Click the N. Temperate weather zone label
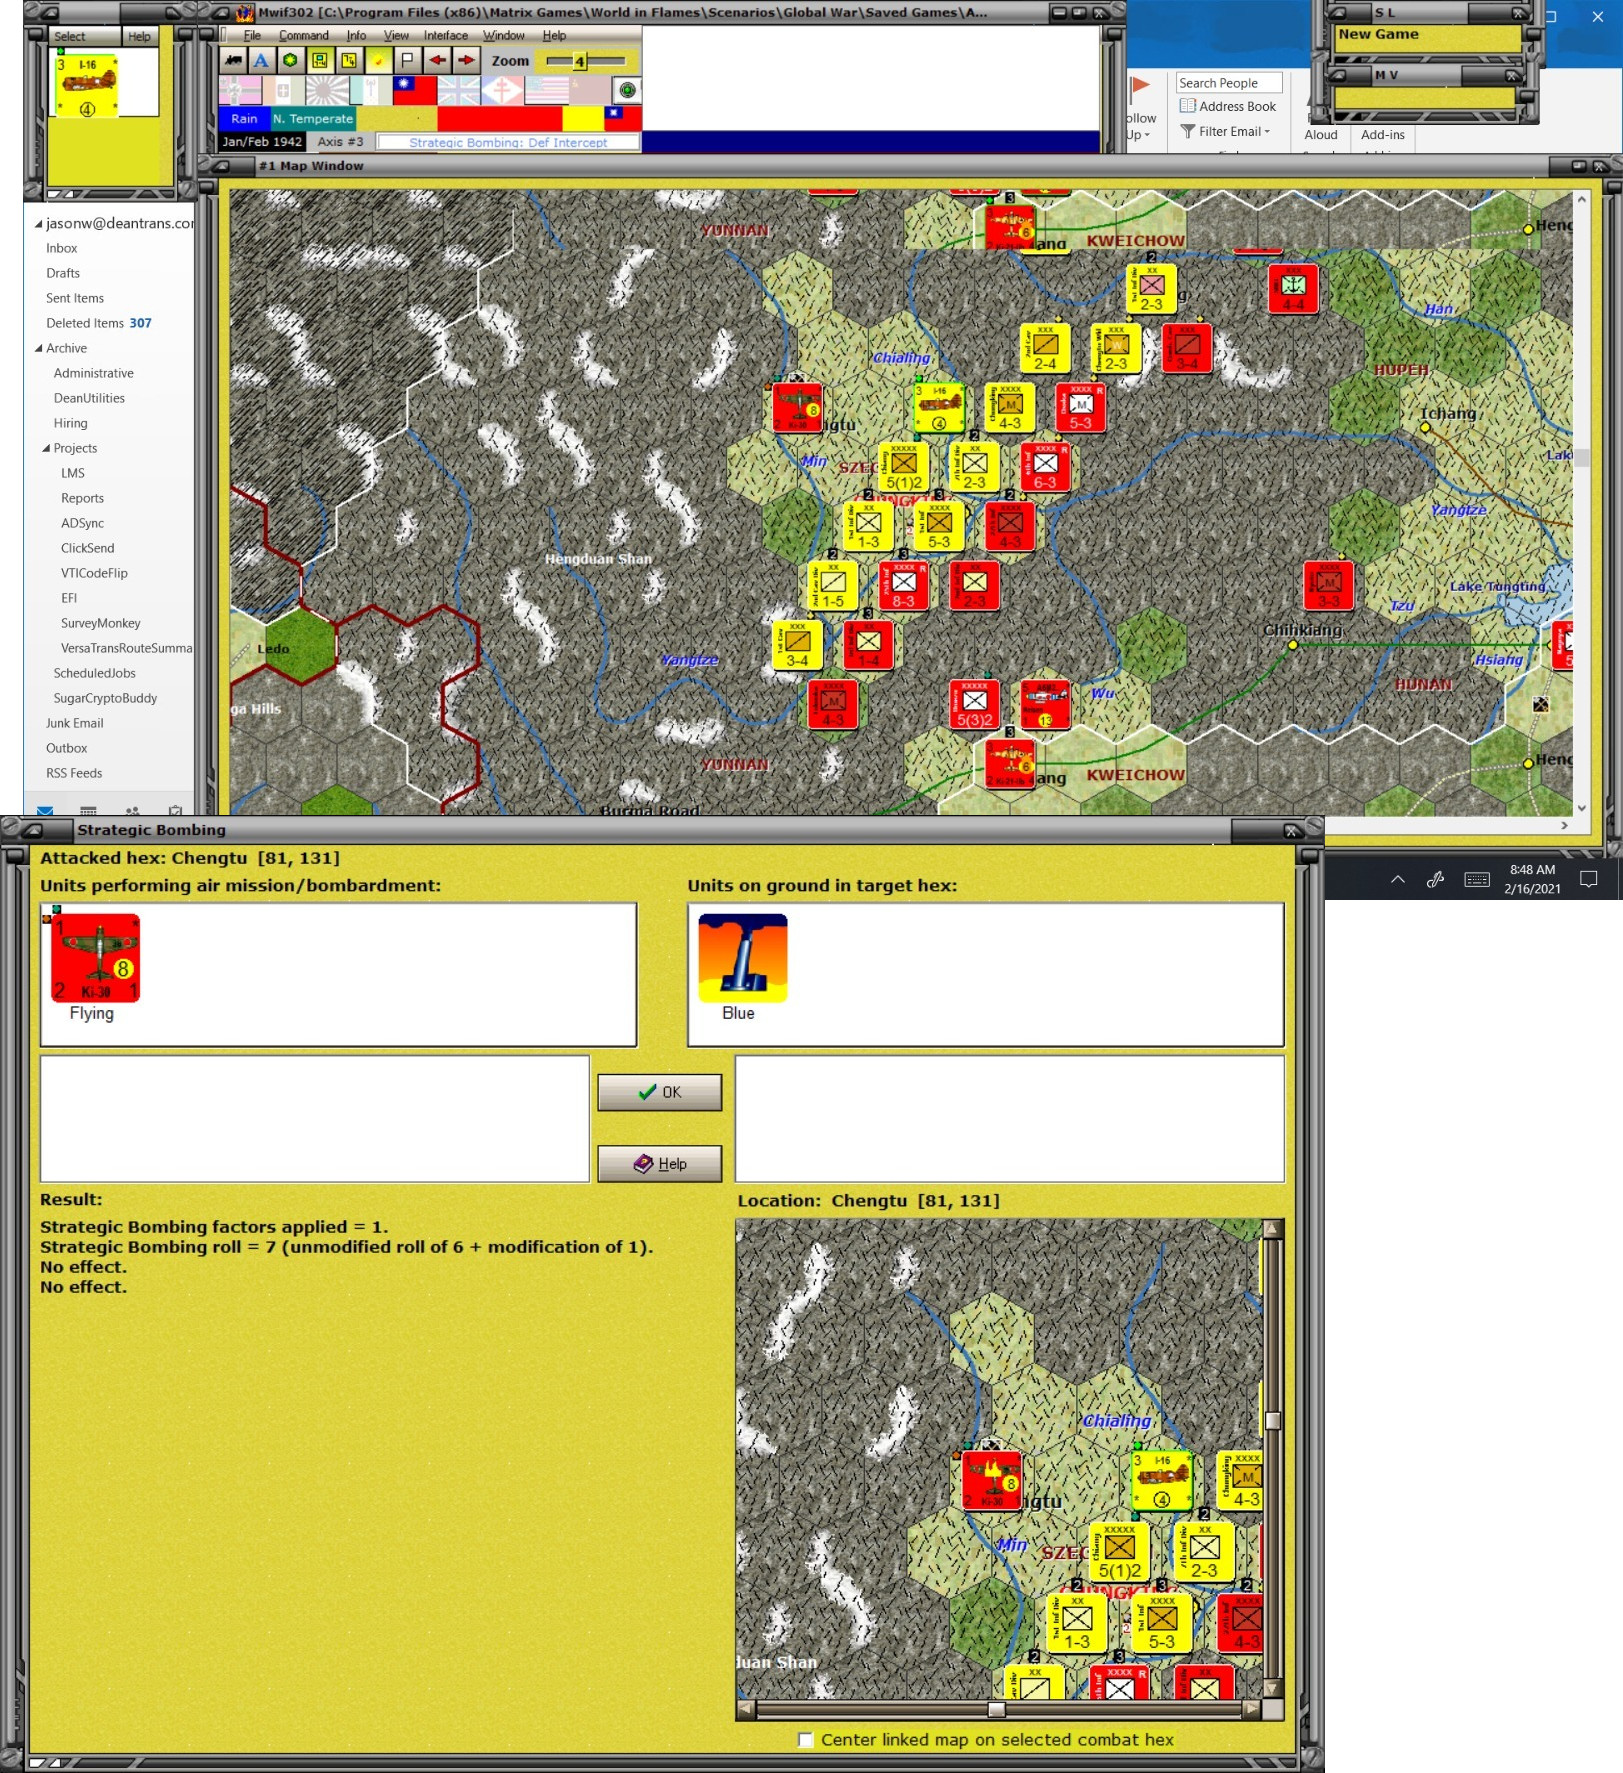The image size is (1623, 1773). click(x=313, y=118)
